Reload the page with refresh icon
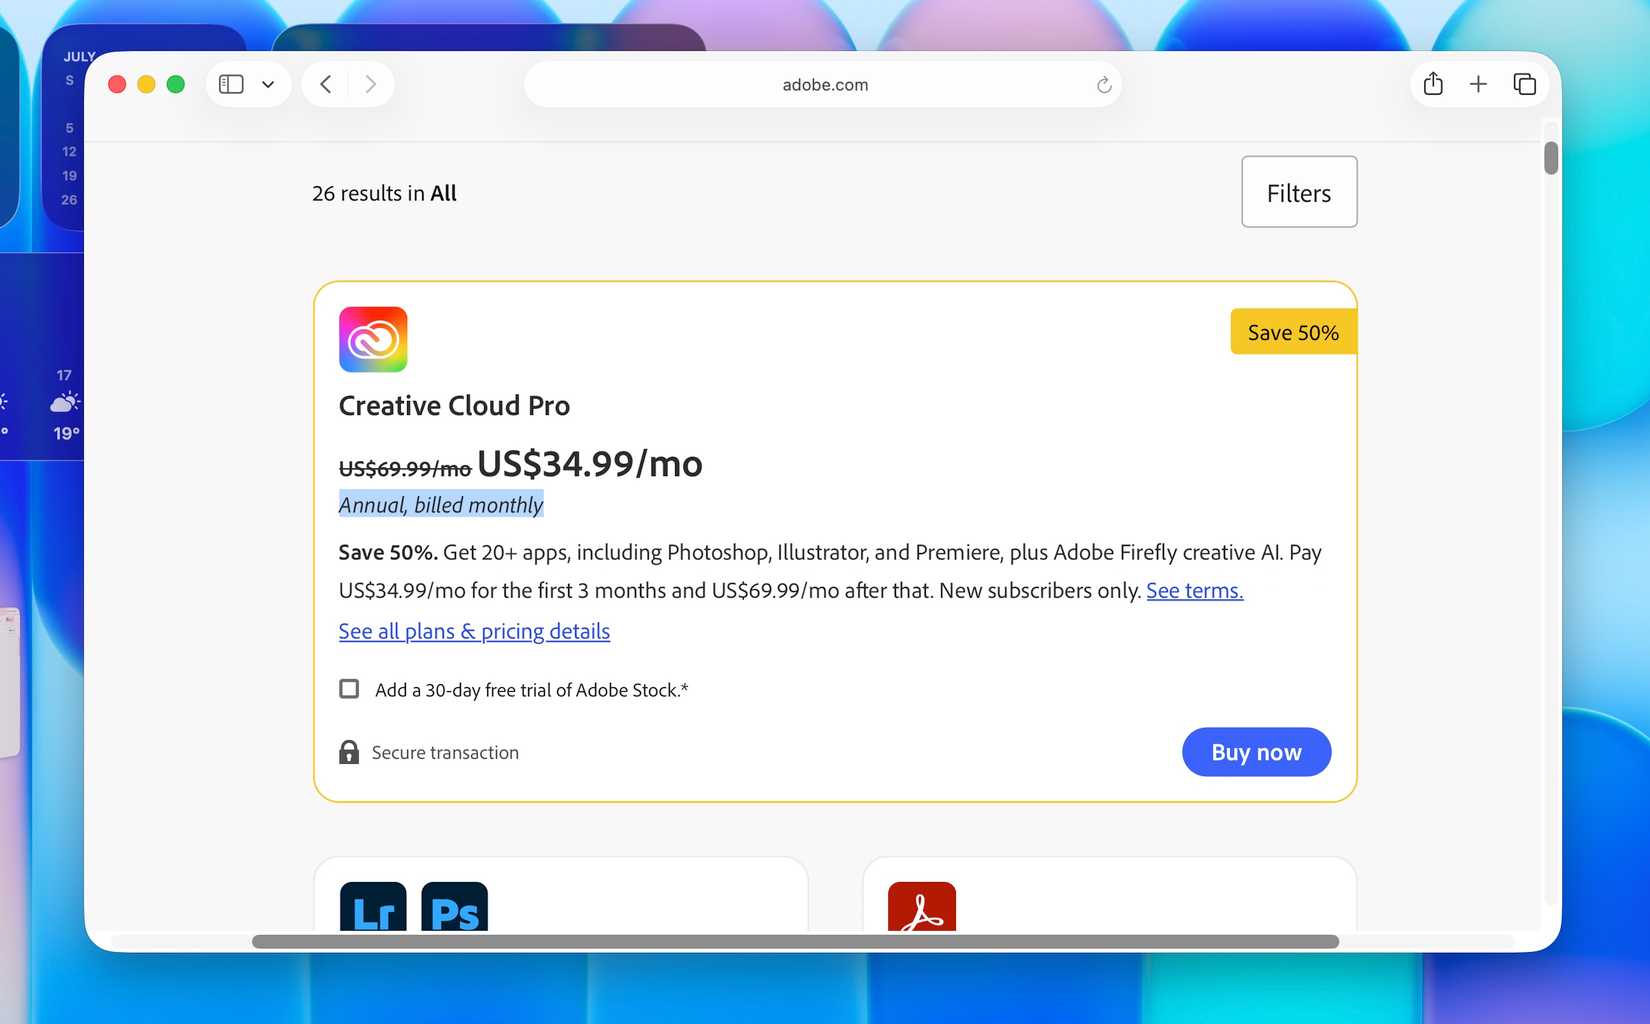The image size is (1650, 1024). point(1104,85)
